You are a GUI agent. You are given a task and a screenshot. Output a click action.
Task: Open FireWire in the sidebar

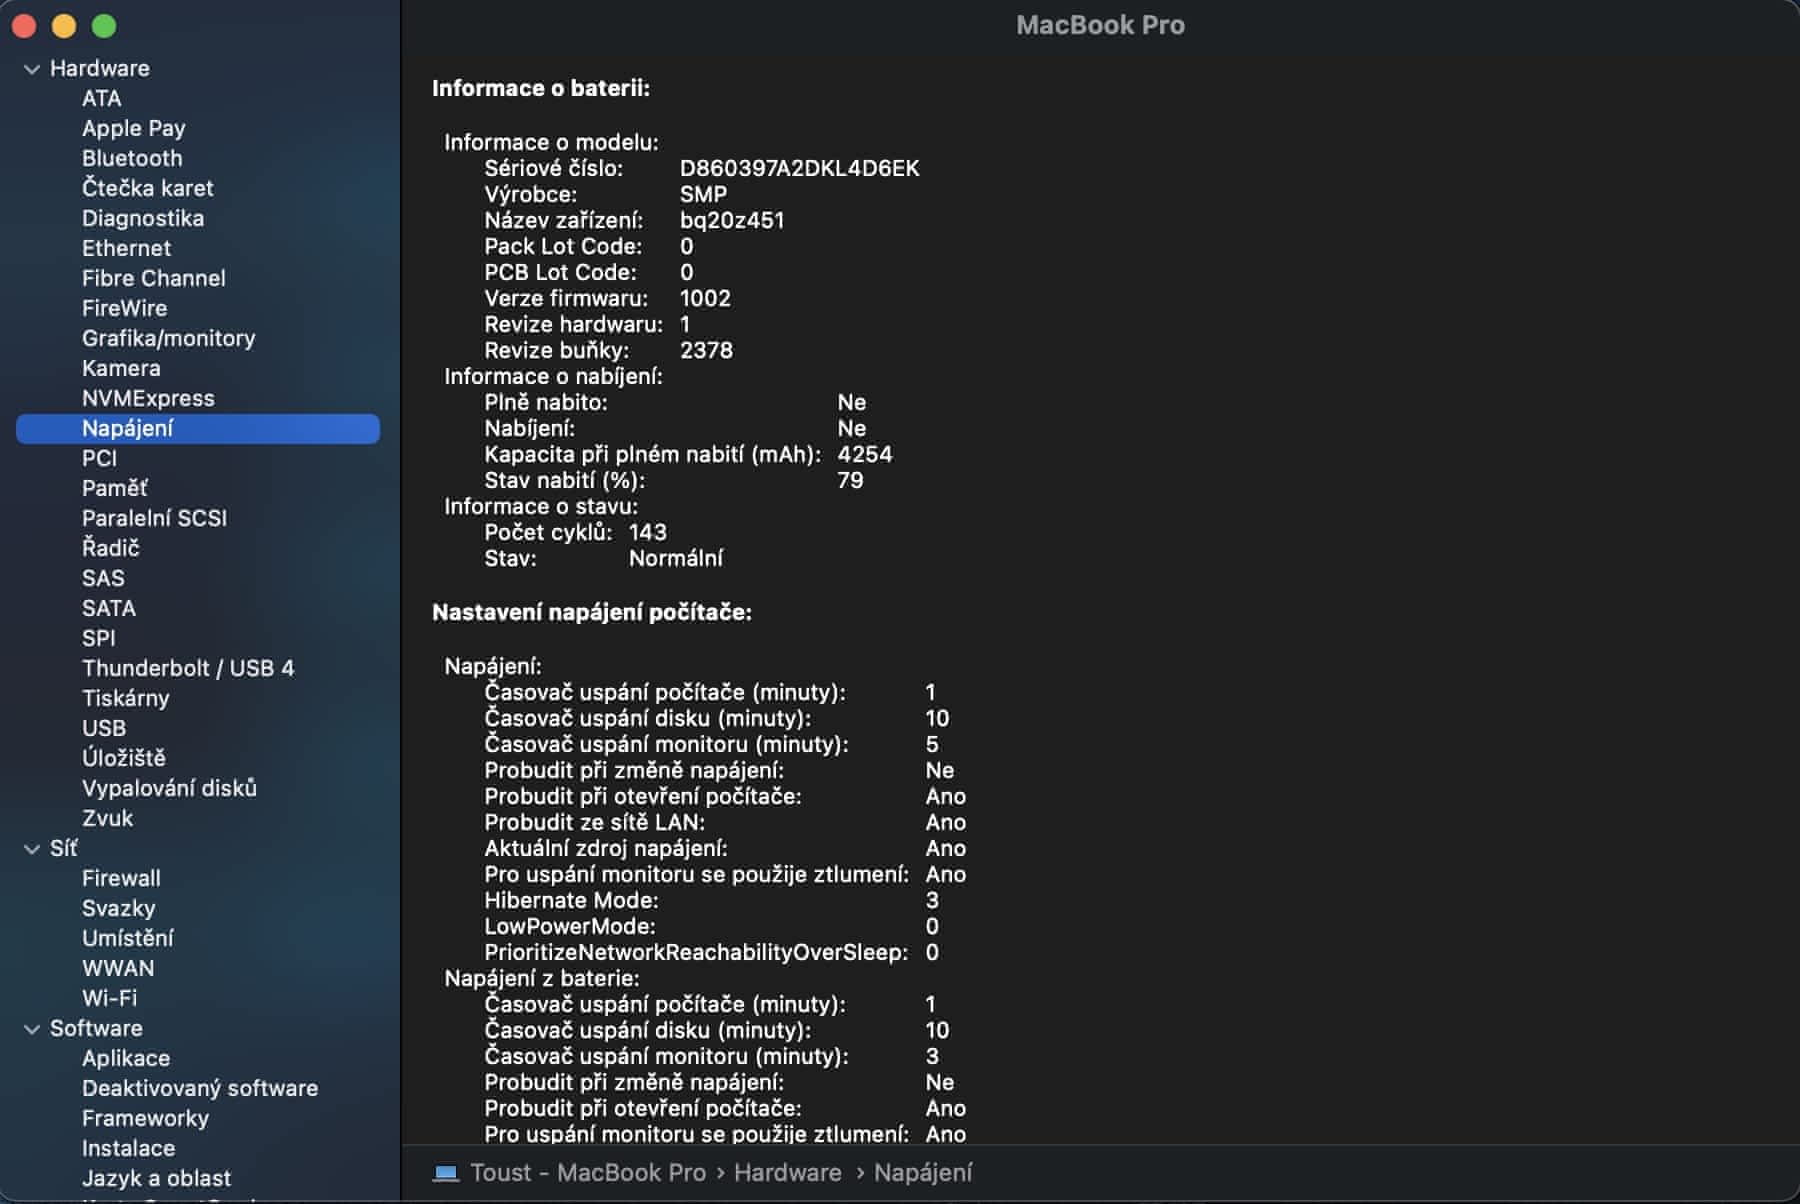pyautogui.click(x=124, y=308)
